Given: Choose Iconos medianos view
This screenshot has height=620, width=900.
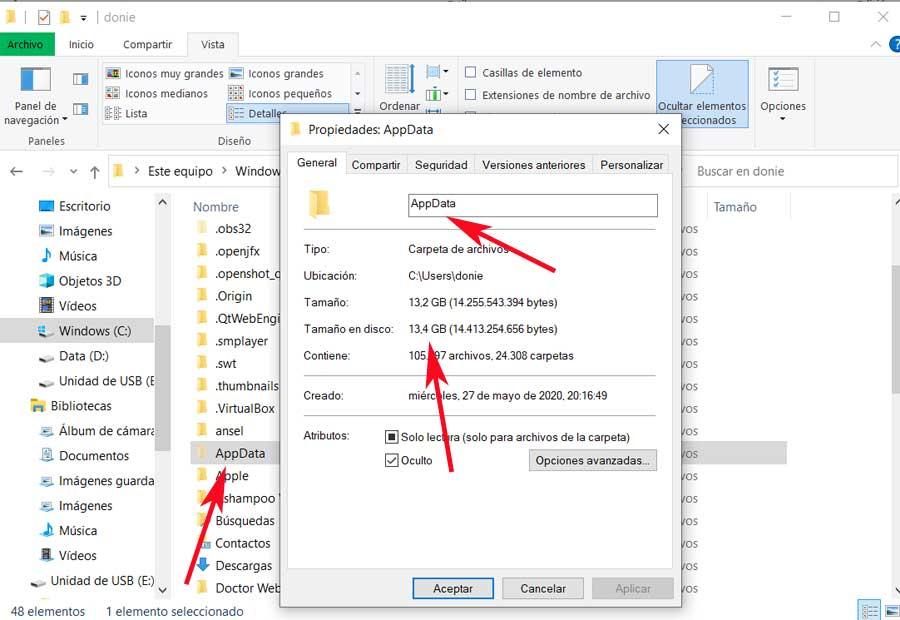Looking at the screenshot, I should click(157, 93).
